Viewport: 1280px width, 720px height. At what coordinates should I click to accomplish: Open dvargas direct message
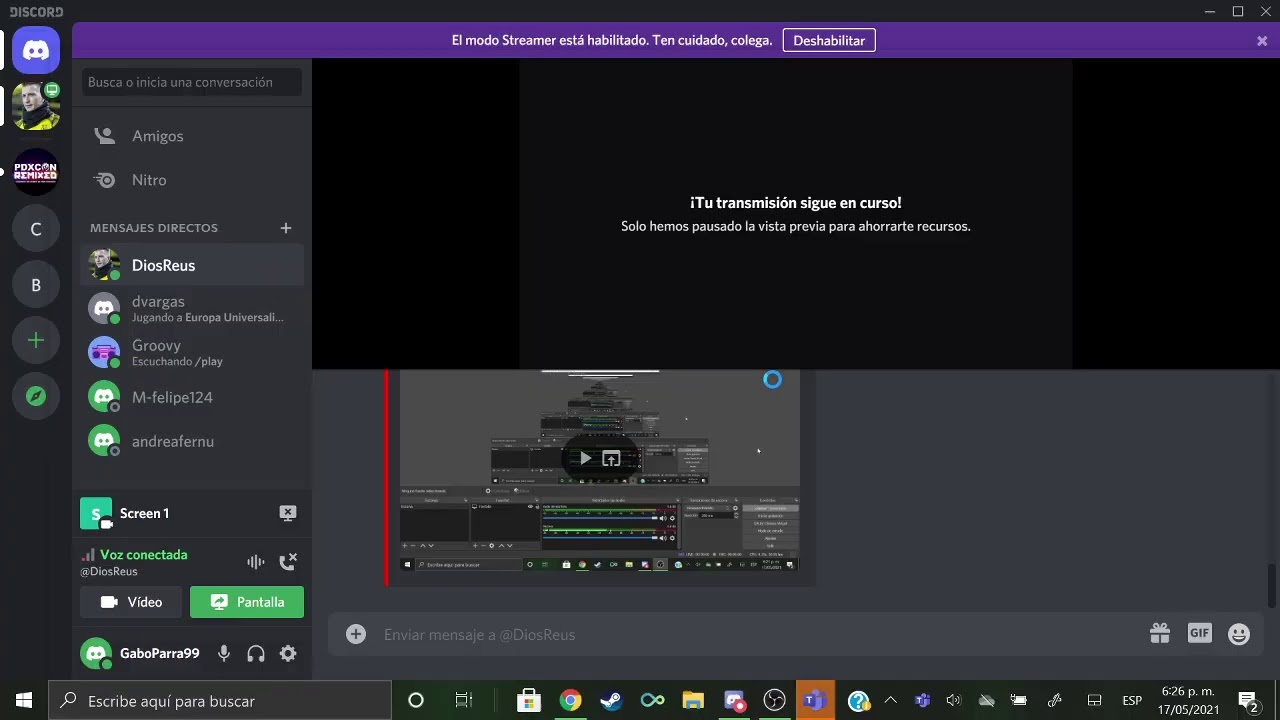tap(192, 308)
